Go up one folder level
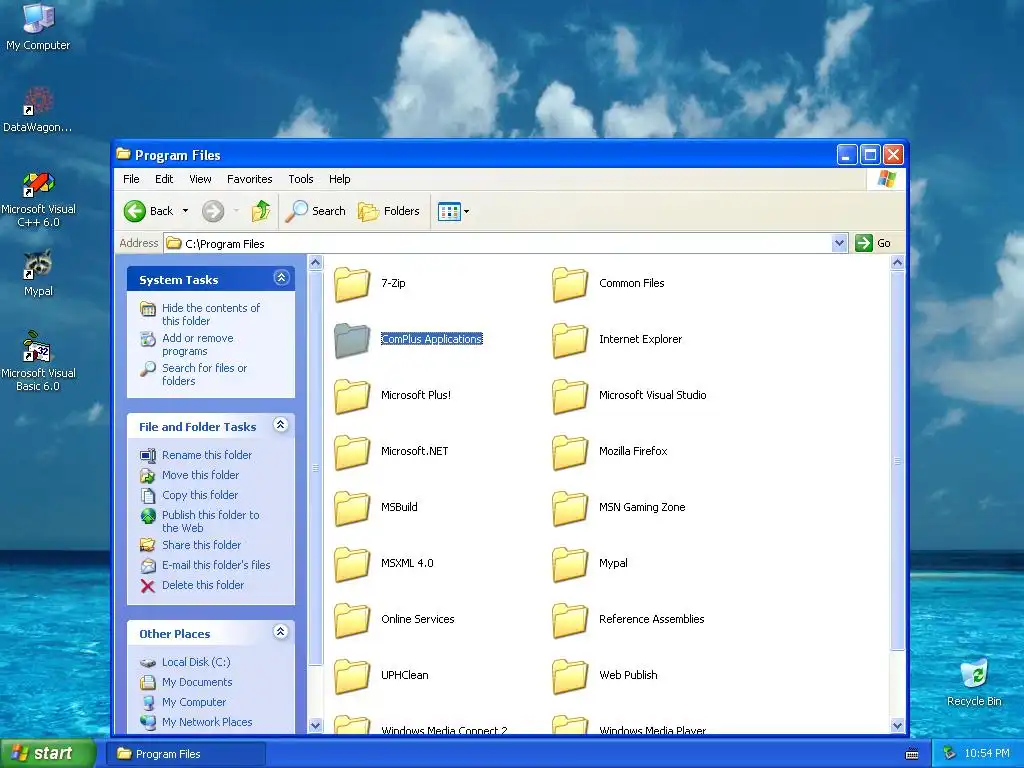The width and height of the screenshot is (1024, 768). pyautogui.click(x=261, y=211)
